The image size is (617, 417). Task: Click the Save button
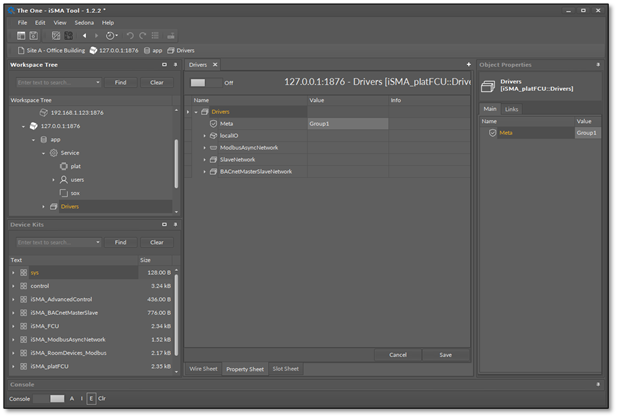tap(445, 355)
